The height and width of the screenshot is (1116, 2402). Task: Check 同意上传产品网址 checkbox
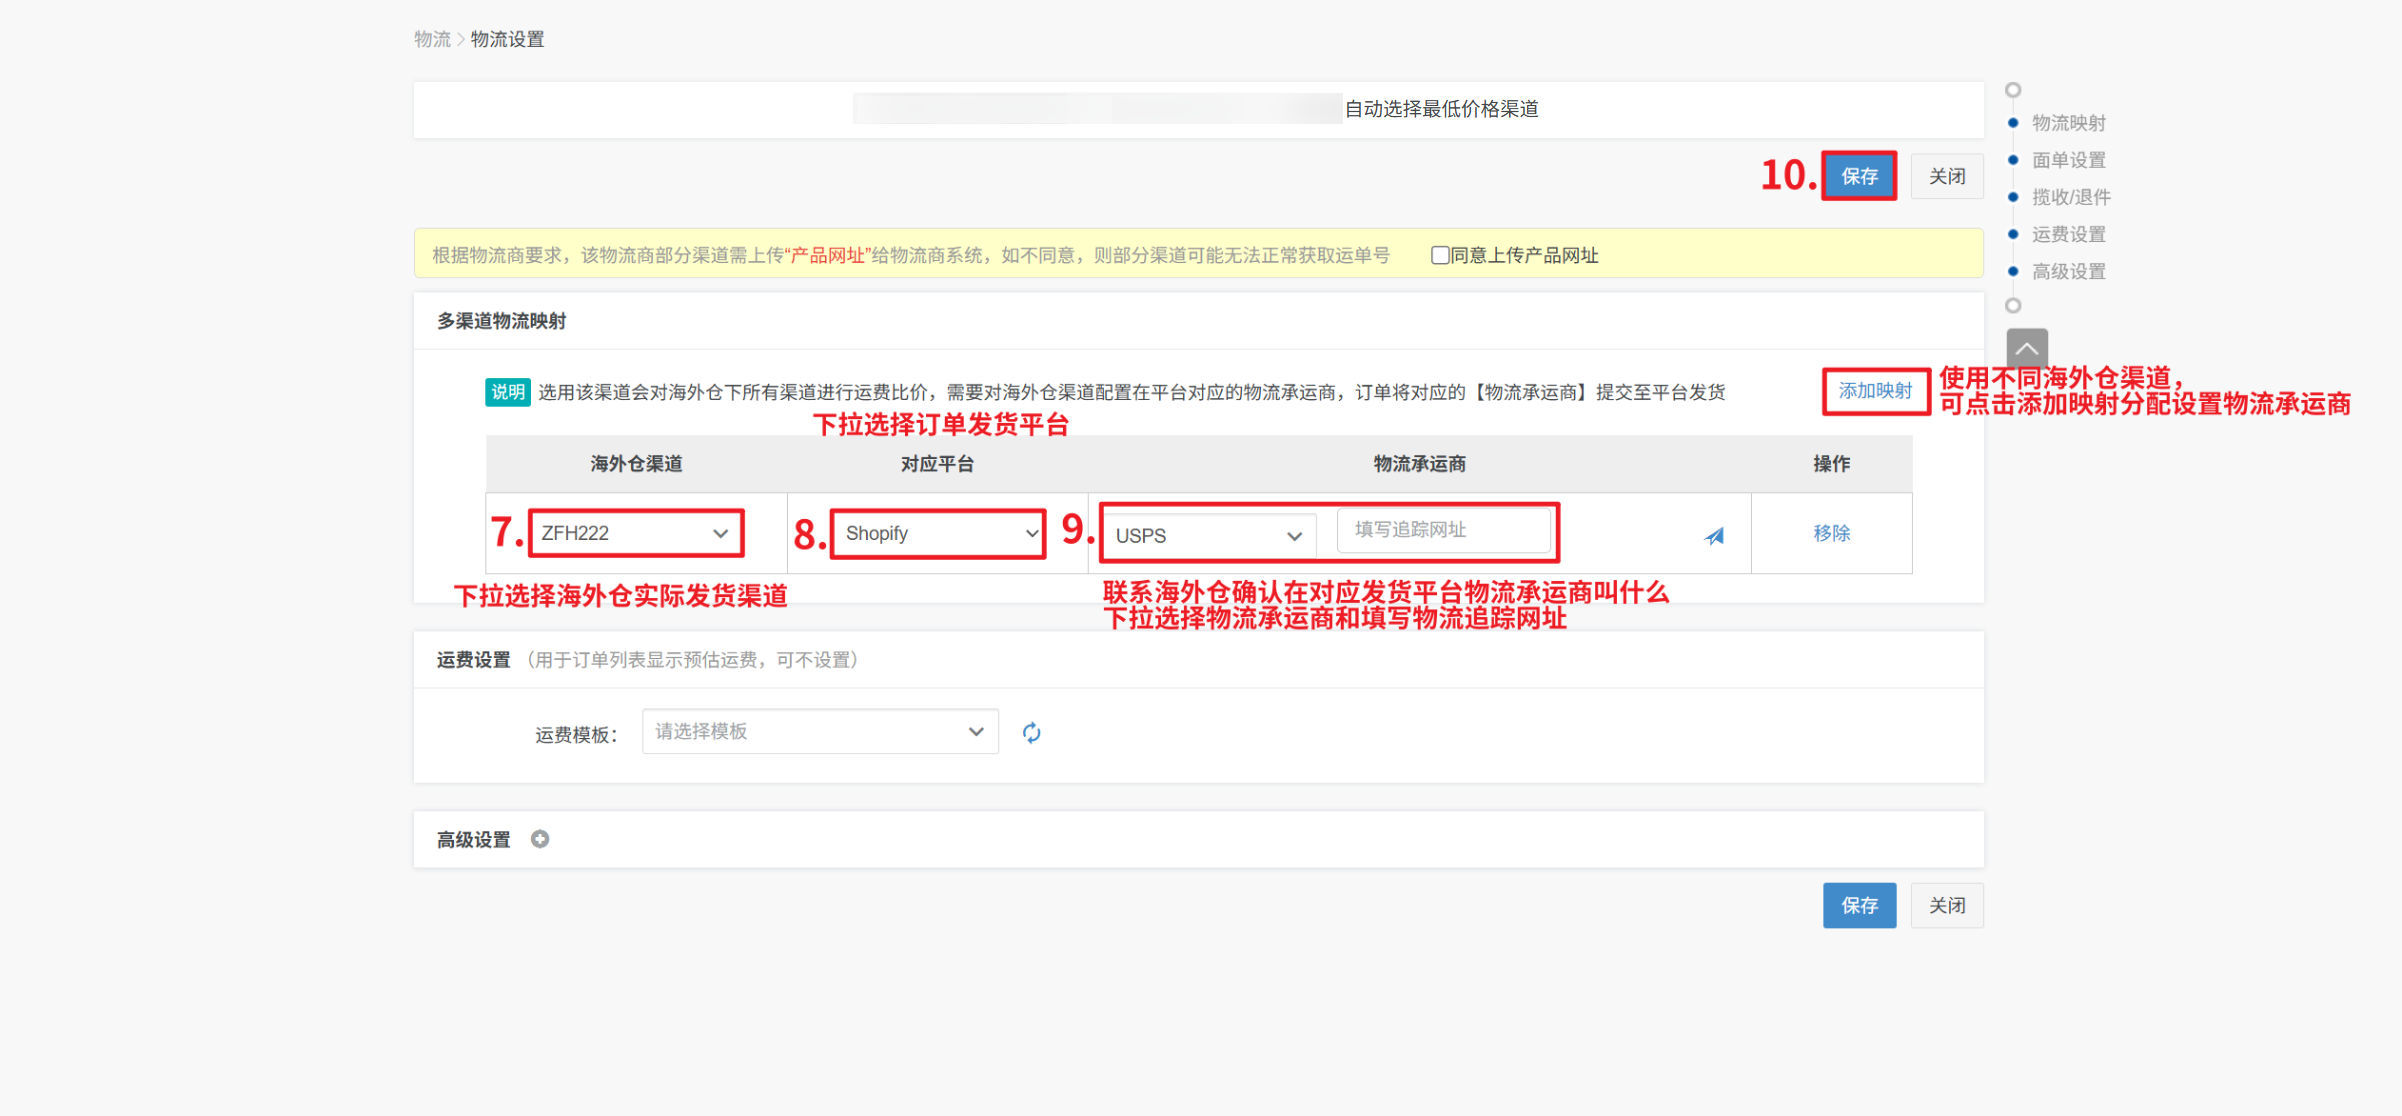(1439, 255)
